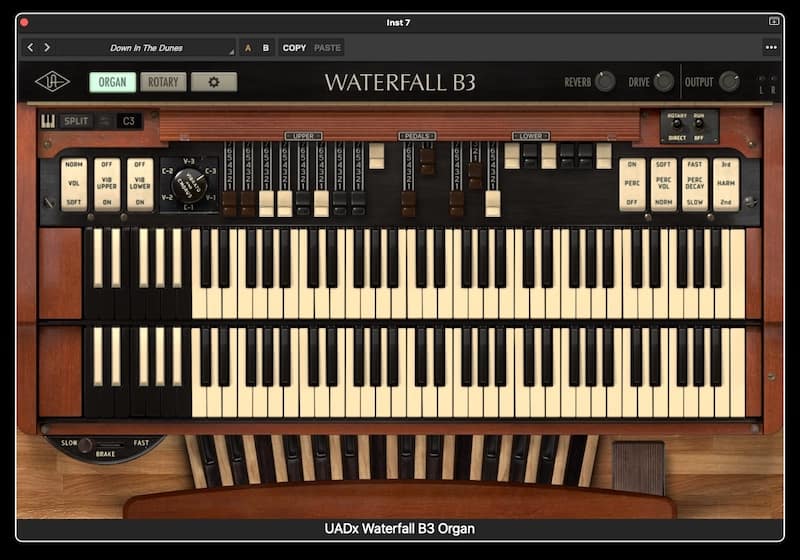Click the seventh upper drawbar, black
The image size is (800, 560).
tap(340, 203)
